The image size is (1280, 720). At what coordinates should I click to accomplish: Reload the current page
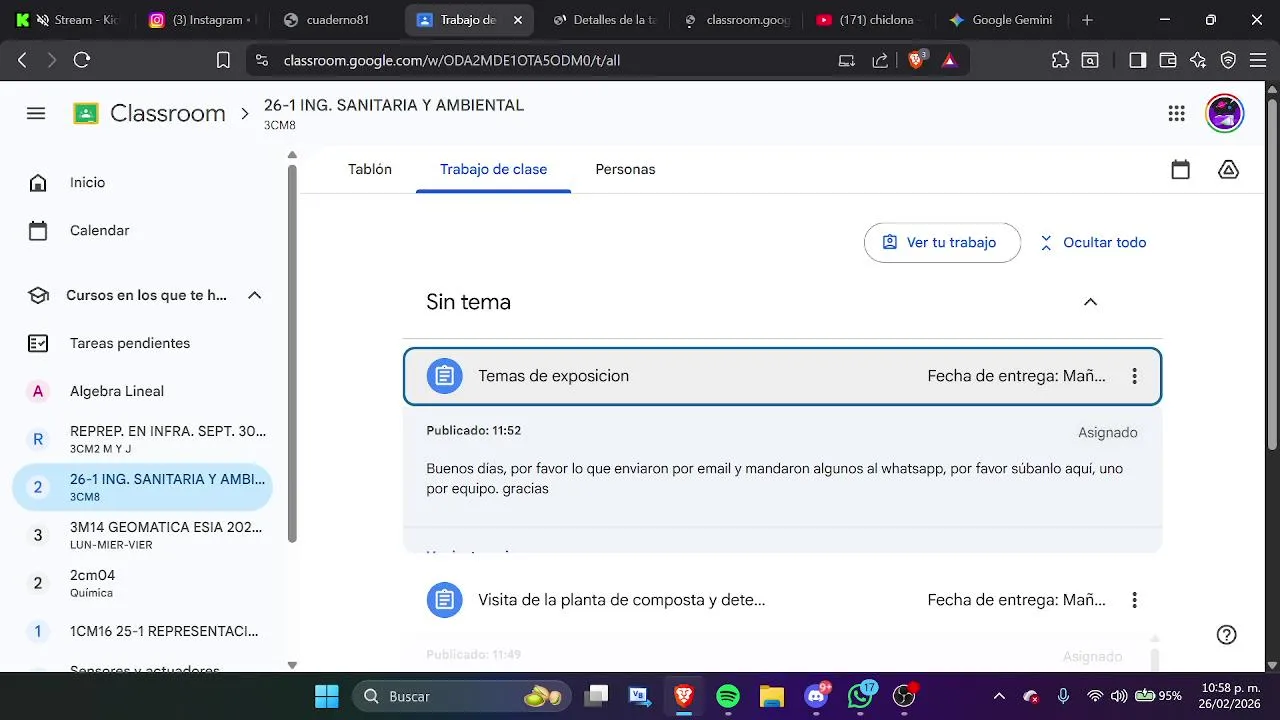[x=82, y=60]
